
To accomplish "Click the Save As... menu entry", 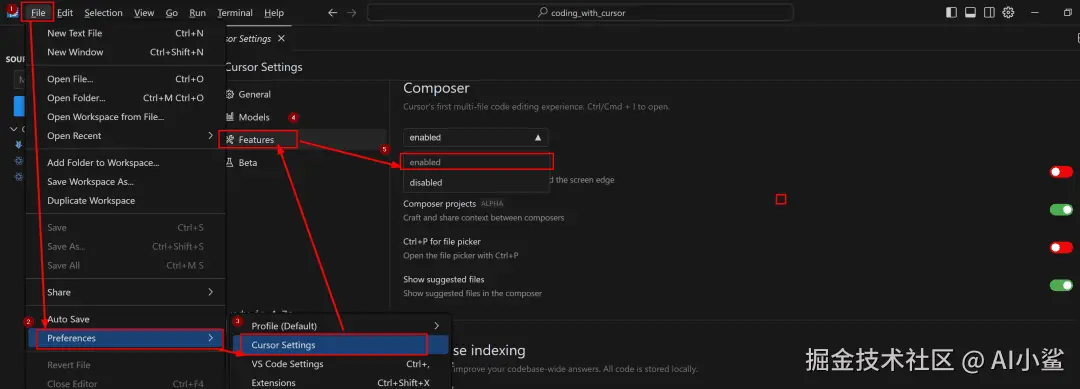I will coord(125,246).
